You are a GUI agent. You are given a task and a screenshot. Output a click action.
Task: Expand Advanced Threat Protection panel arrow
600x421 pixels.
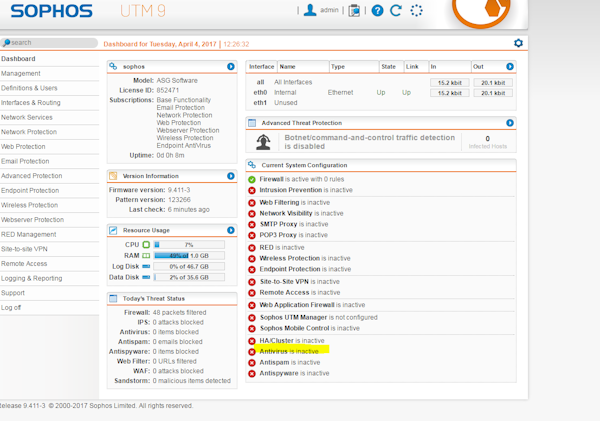click(510, 123)
